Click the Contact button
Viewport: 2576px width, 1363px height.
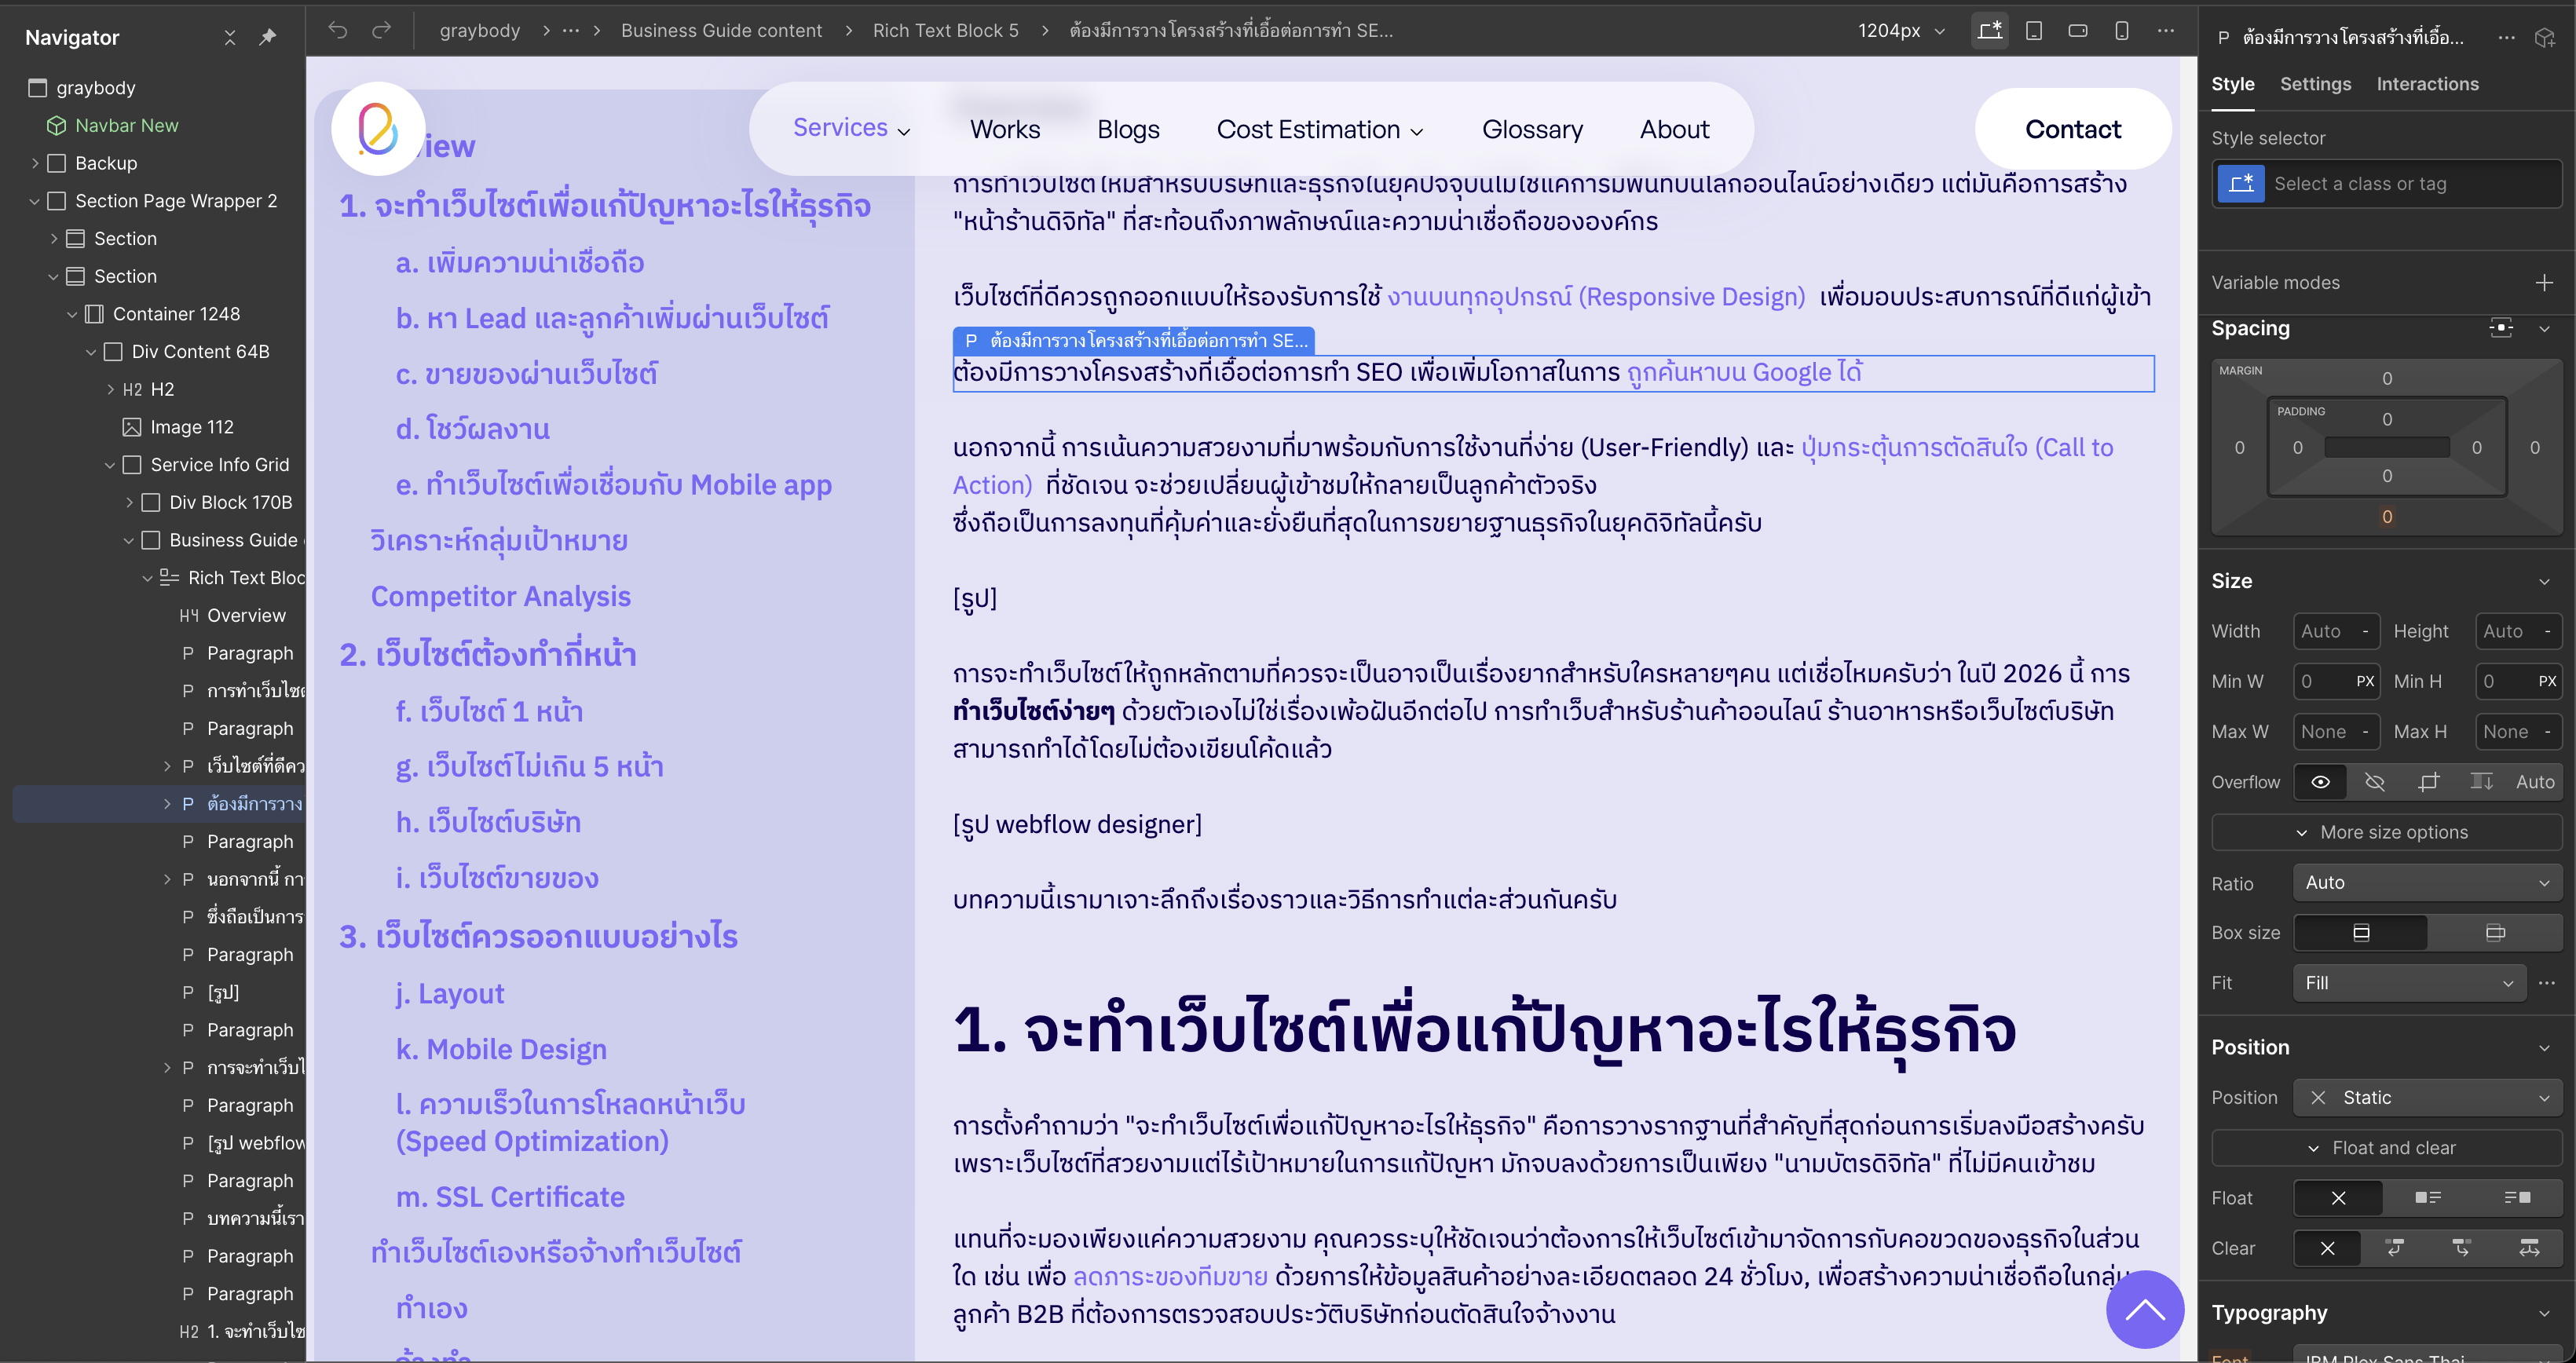coord(2072,129)
